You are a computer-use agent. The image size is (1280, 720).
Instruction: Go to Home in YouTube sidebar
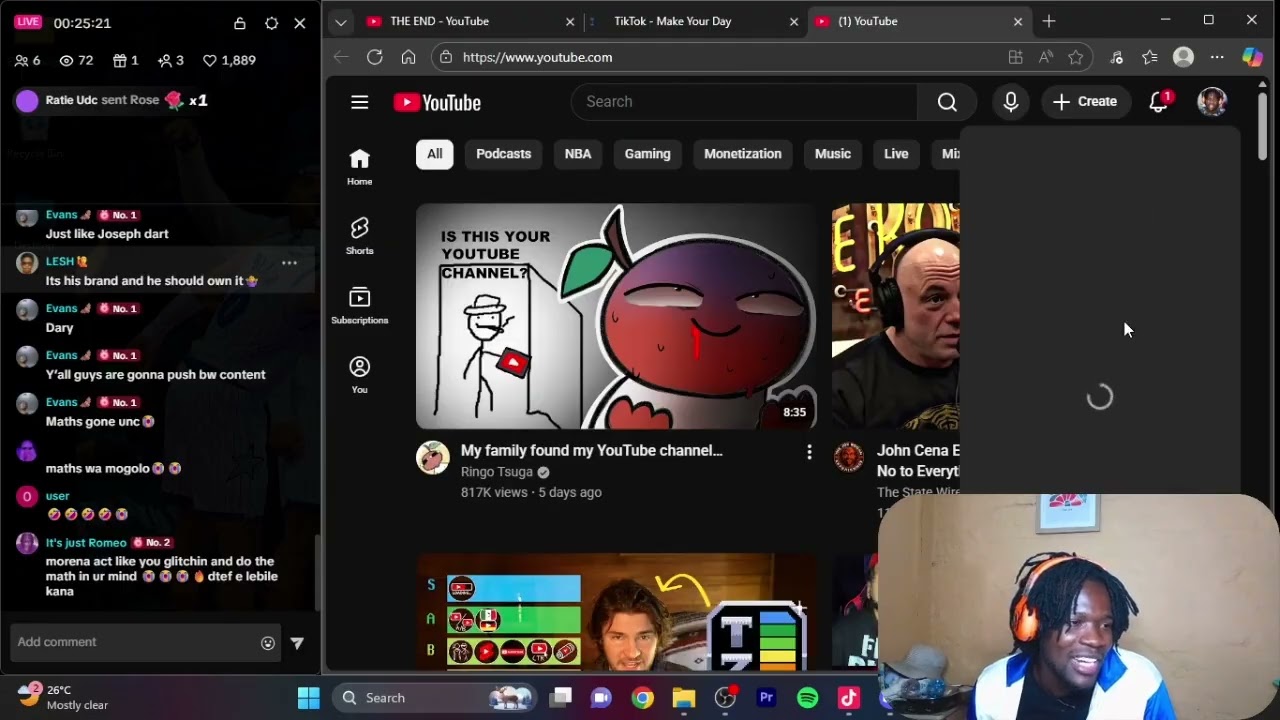coord(360,167)
